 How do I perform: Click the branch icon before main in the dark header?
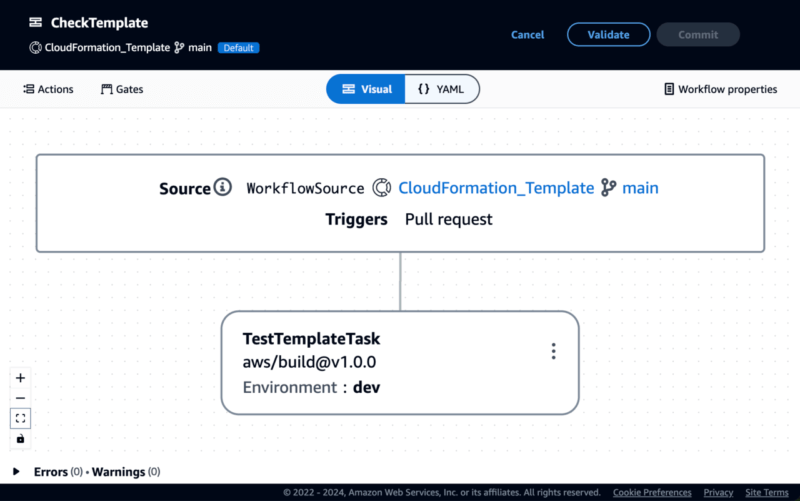click(x=179, y=47)
